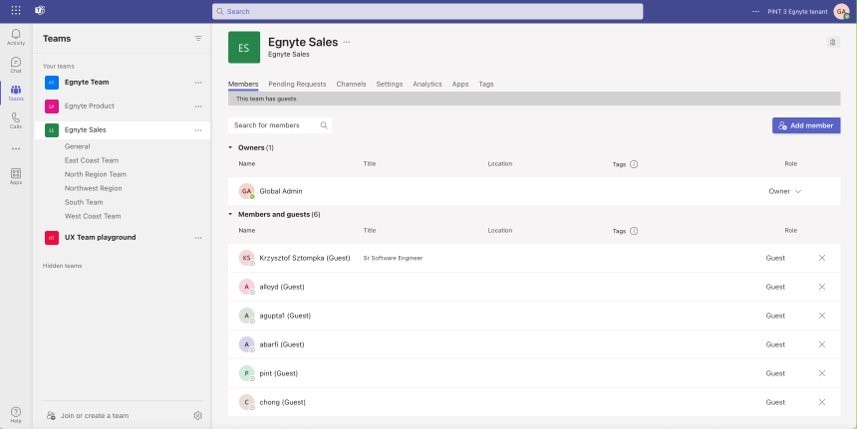Open more options for Egnyte Team
The height and width of the screenshot is (429, 857).
point(198,82)
